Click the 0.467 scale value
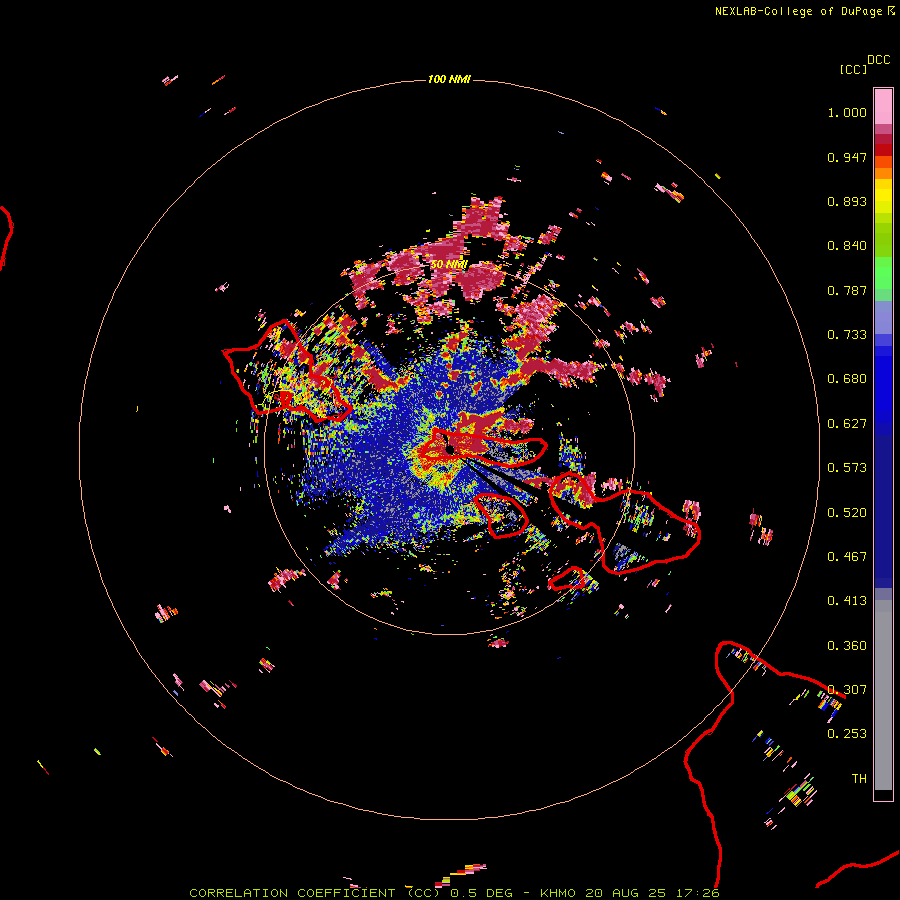900x900 pixels. (x=847, y=557)
